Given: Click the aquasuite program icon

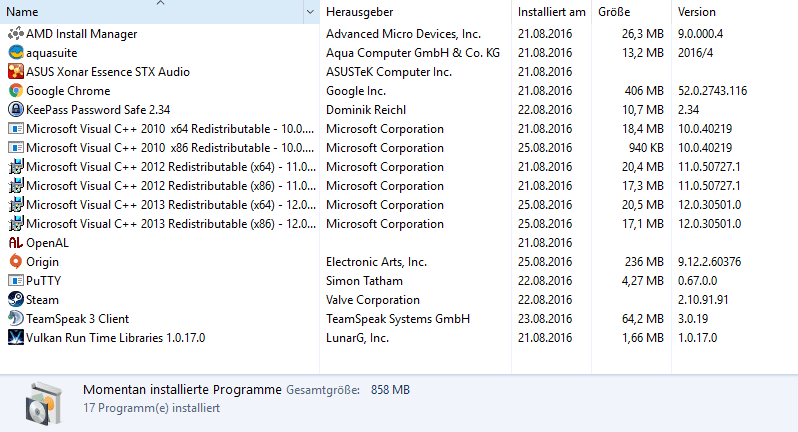Looking at the screenshot, I should point(16,52).
